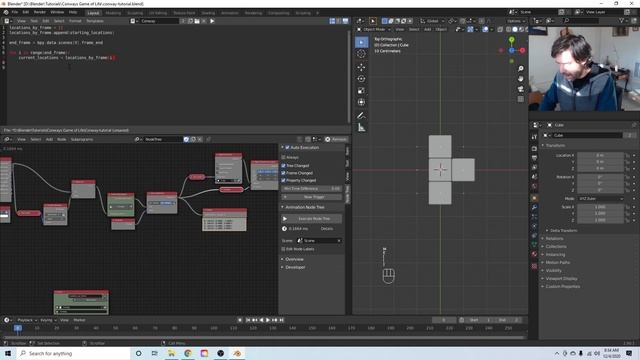The height and width of the screenshot is (360, 640).
Task: Click the green Y axis gizmo ball
Action: click(511, 40)
